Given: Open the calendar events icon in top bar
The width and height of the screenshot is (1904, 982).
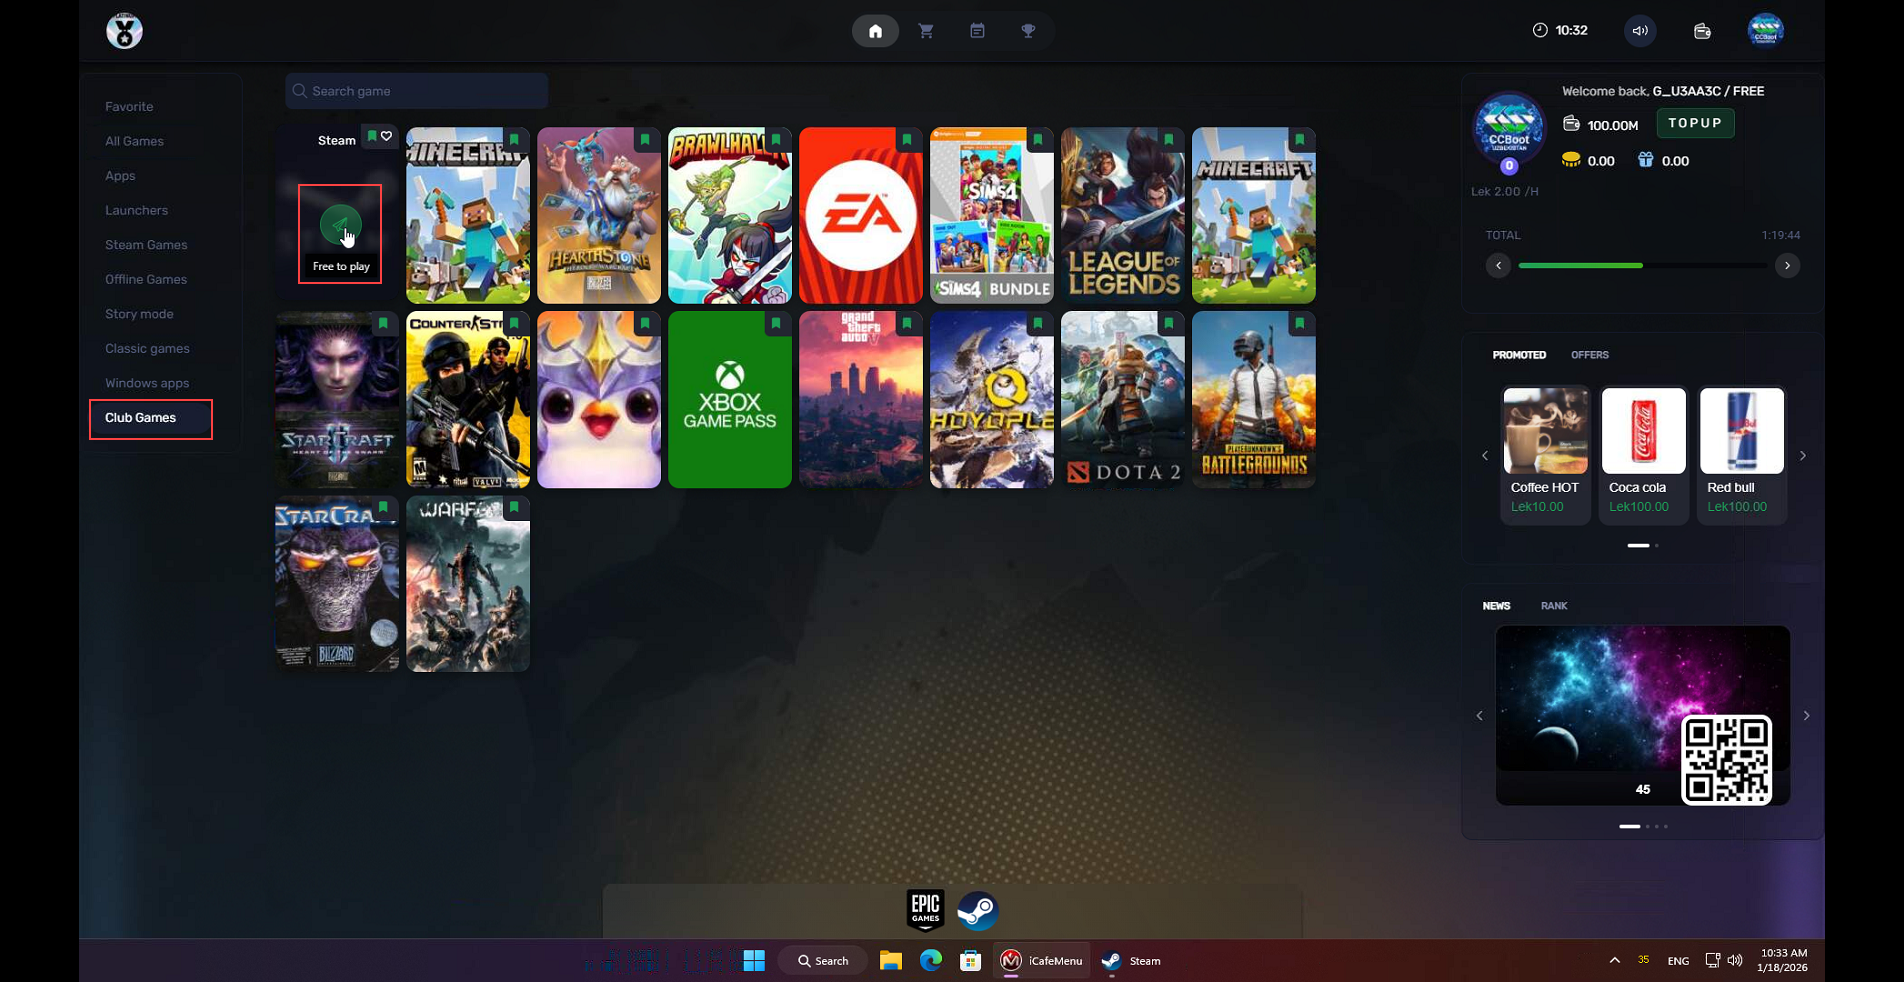Looking at the screenshot, I should (977, 31).
